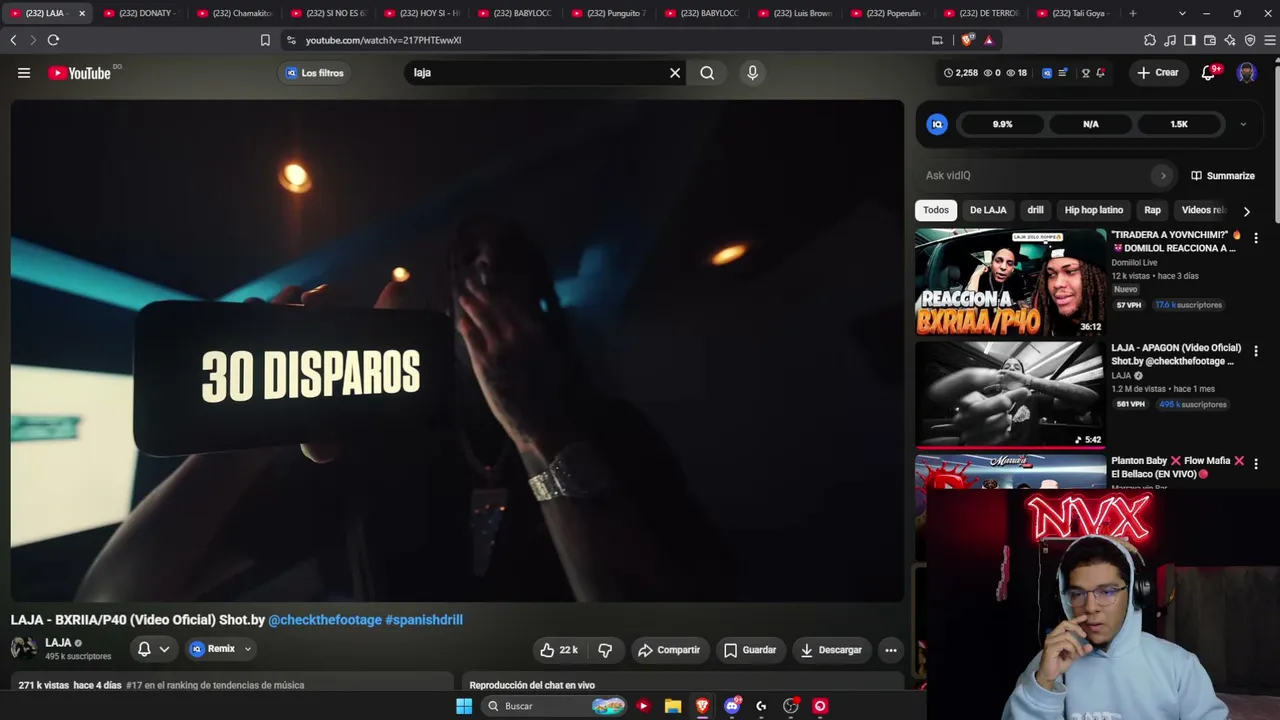This screenshot has width=1280, height=720.
Task: Dislike the video with thumbs down
Action: (606, 650)
